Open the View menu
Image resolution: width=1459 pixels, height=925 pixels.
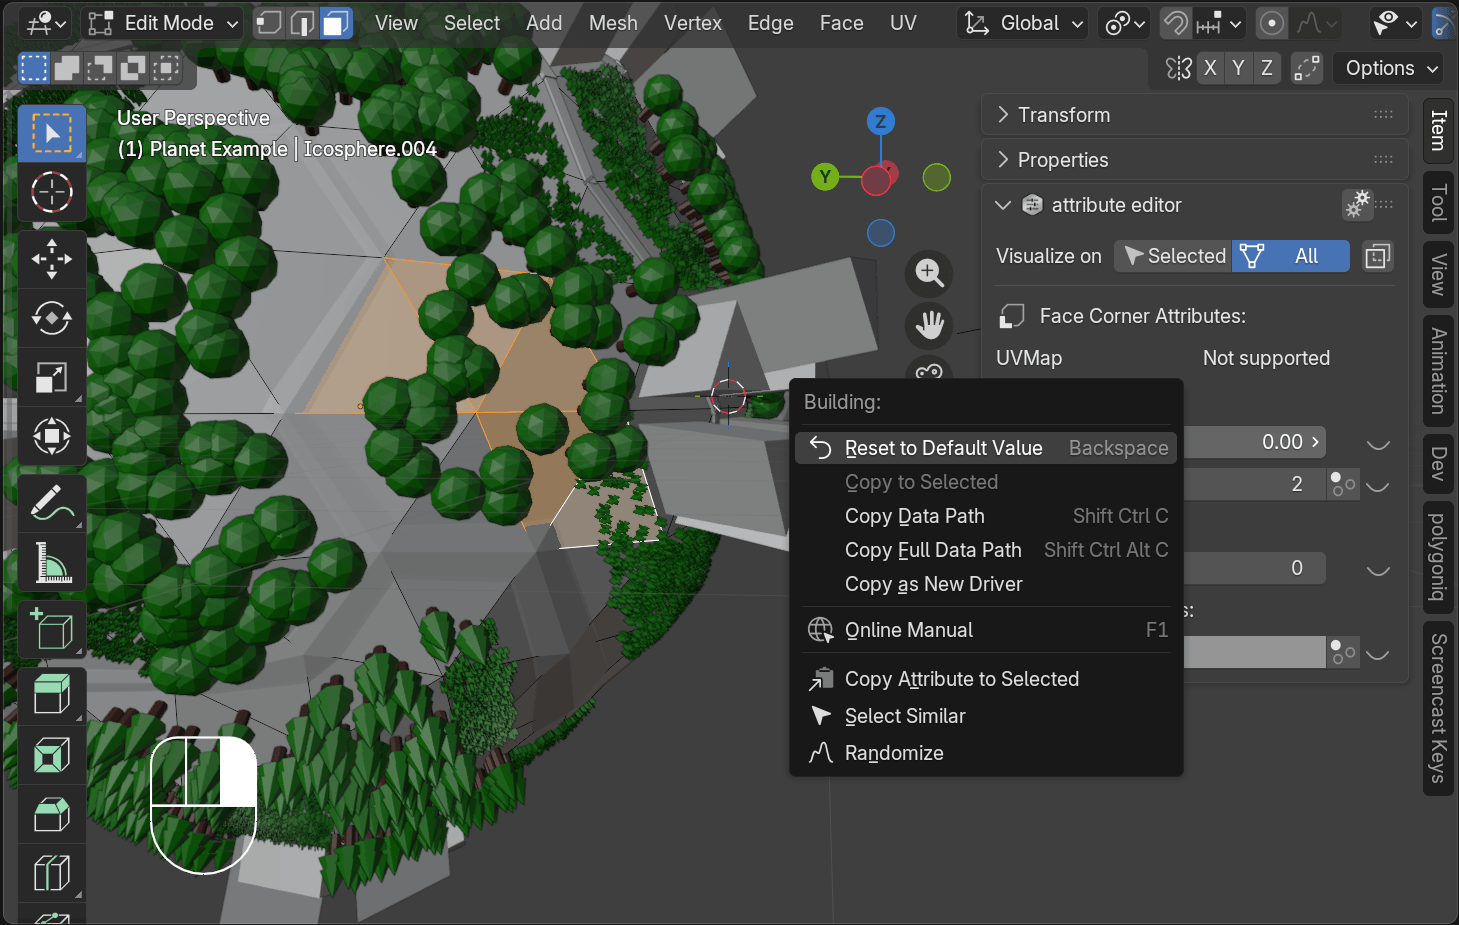click(x=396, y=23)
